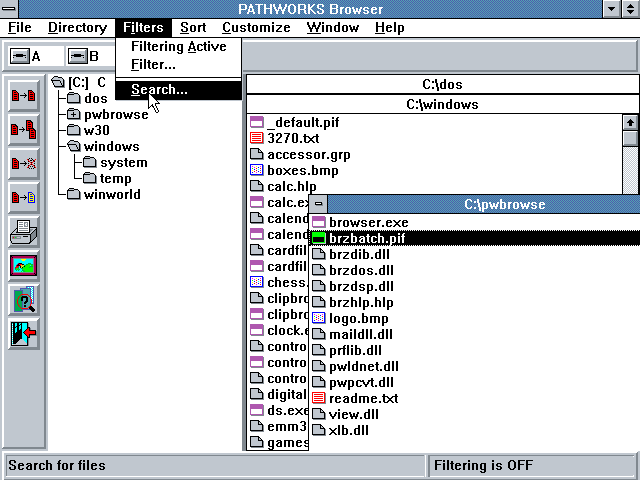The height and width of the screenshot is (480, 640).
Task: Open the Window menu
Action: (333, 27)
